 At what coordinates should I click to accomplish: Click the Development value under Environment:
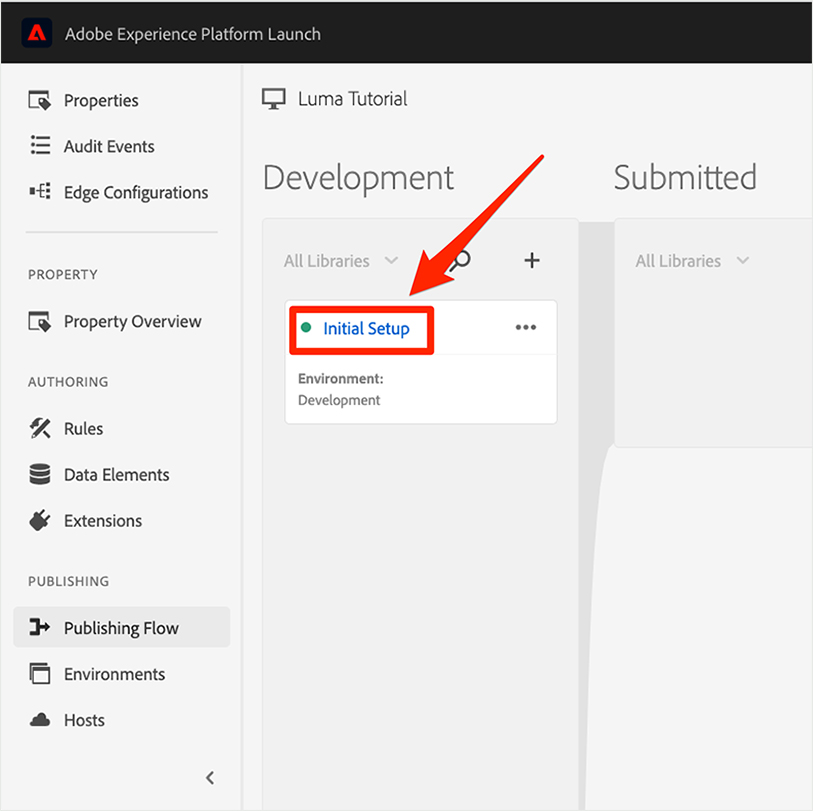click(339, 400)
